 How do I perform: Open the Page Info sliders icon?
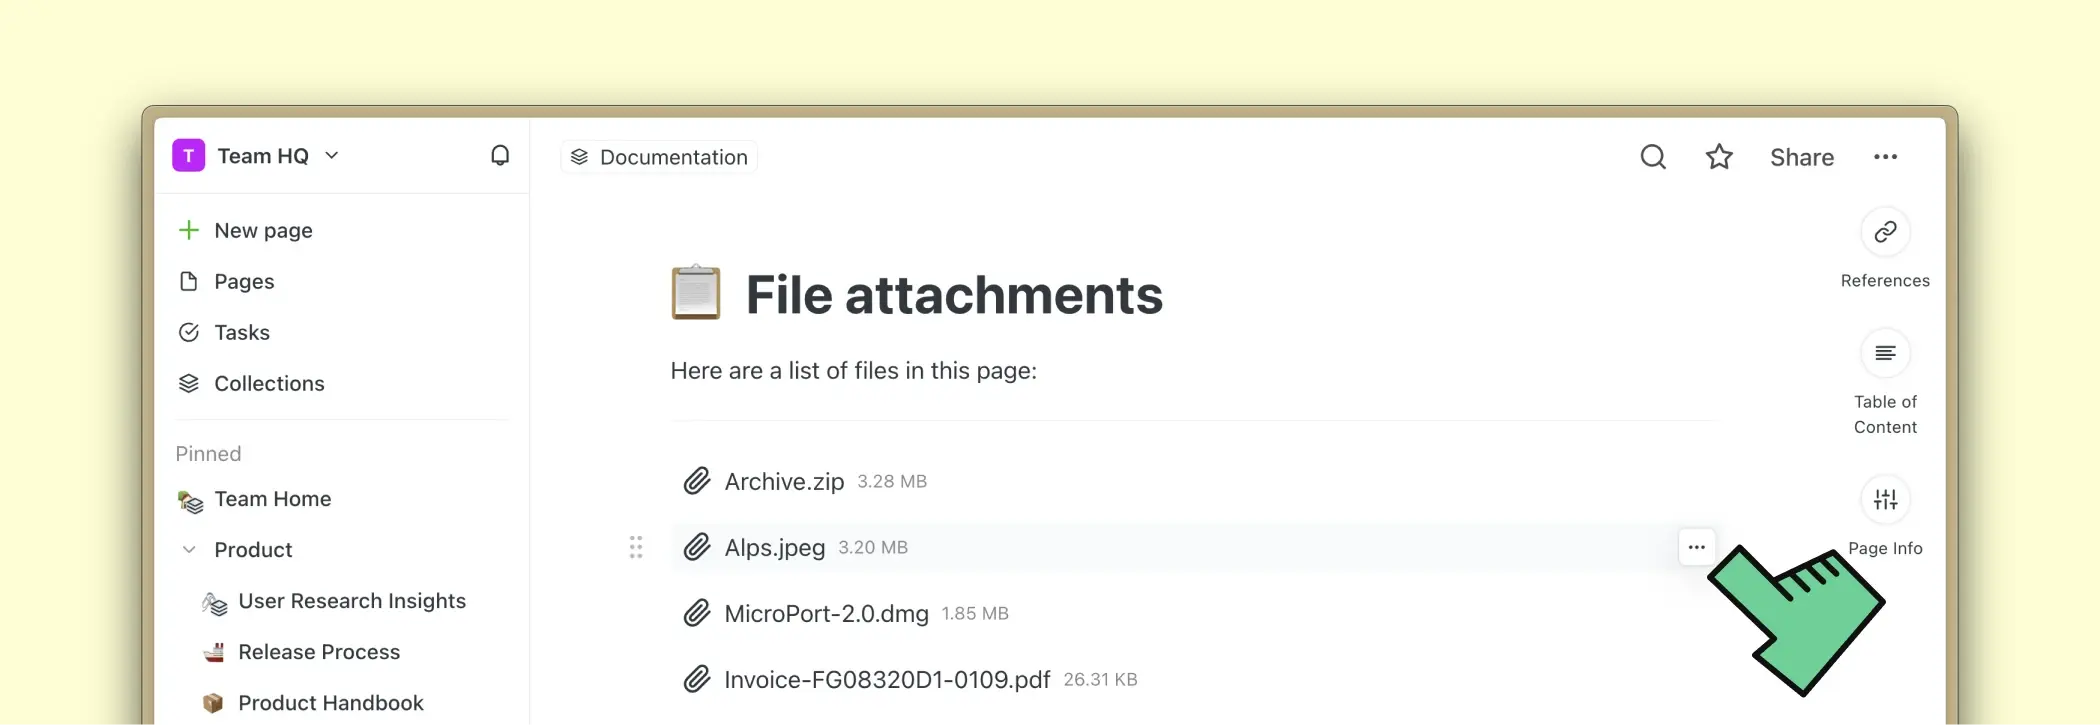pyautogui.click(x=1885, y=500)
